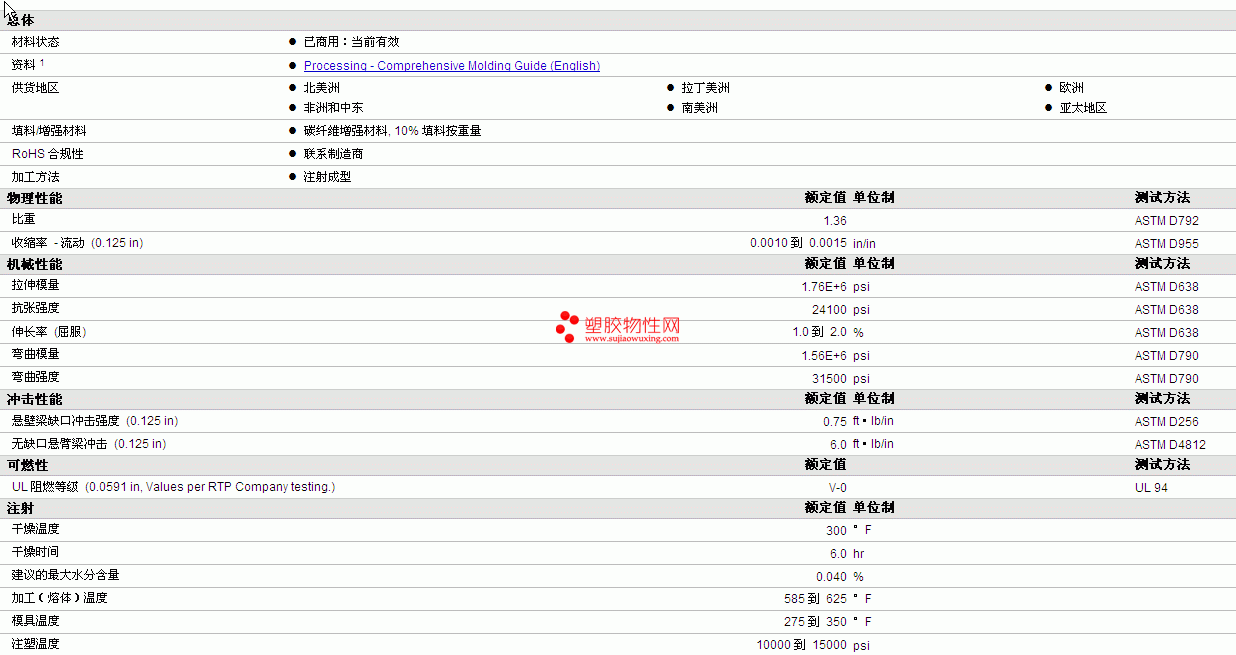Click the 建议的最大水分含量 row label

[66, 575]
